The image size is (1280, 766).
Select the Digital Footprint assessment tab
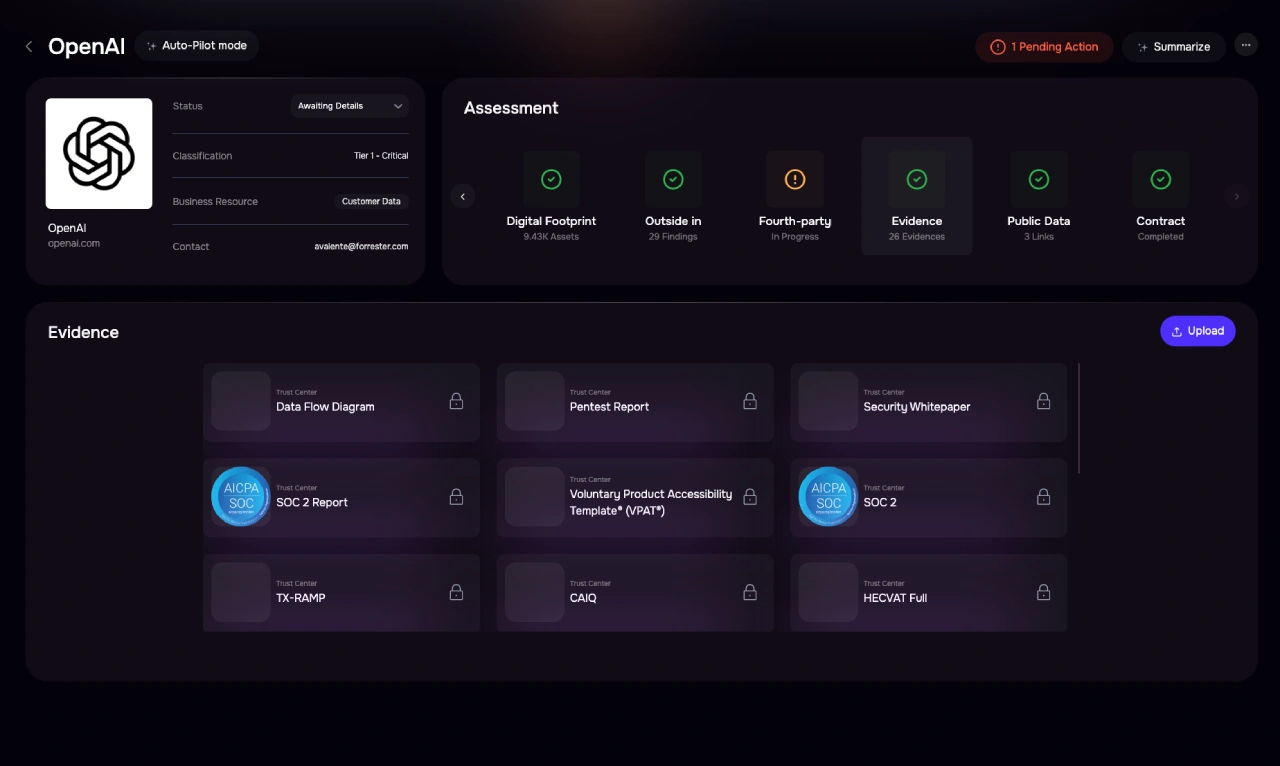551,196
